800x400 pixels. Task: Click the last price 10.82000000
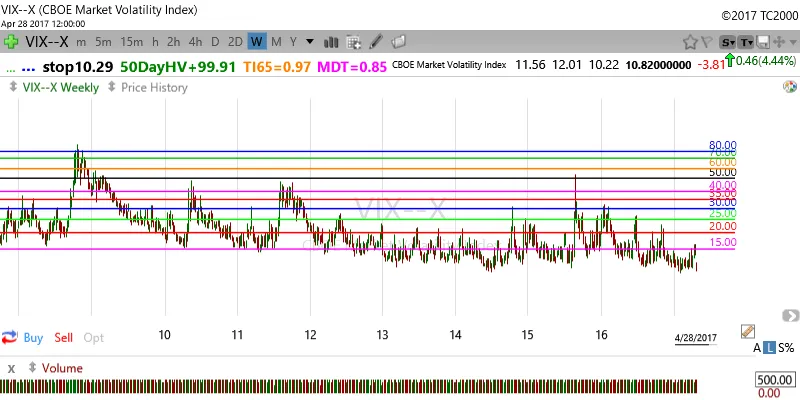click(x=658, y=65)
